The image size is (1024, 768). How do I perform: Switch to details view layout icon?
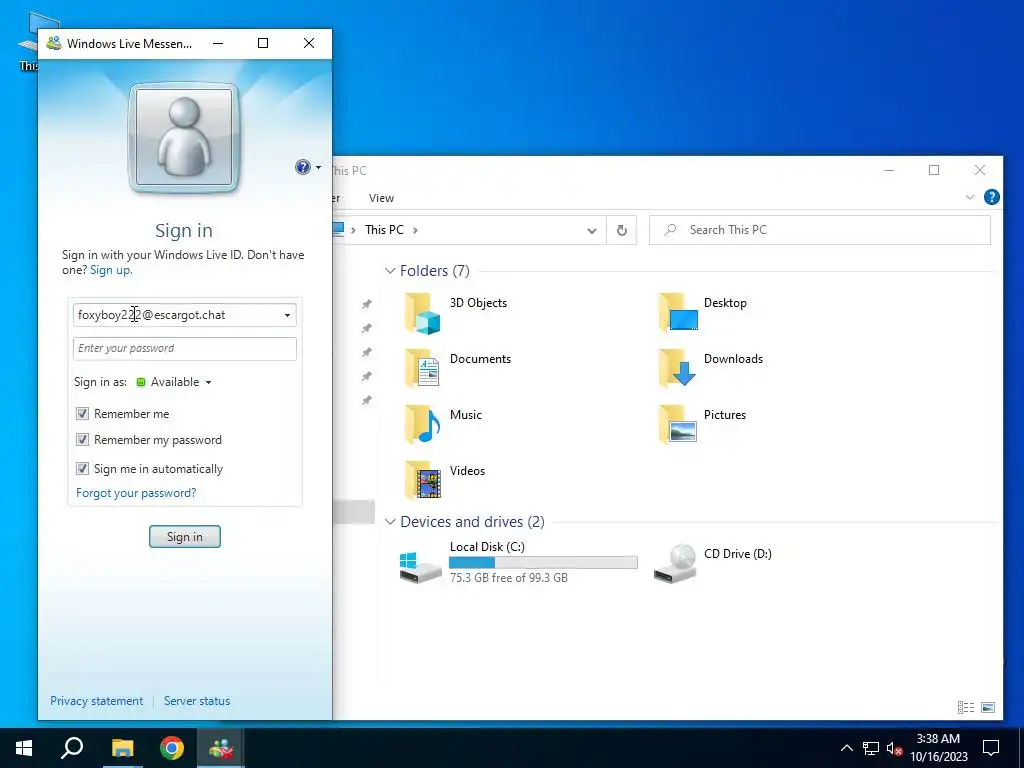coord(966,707)
